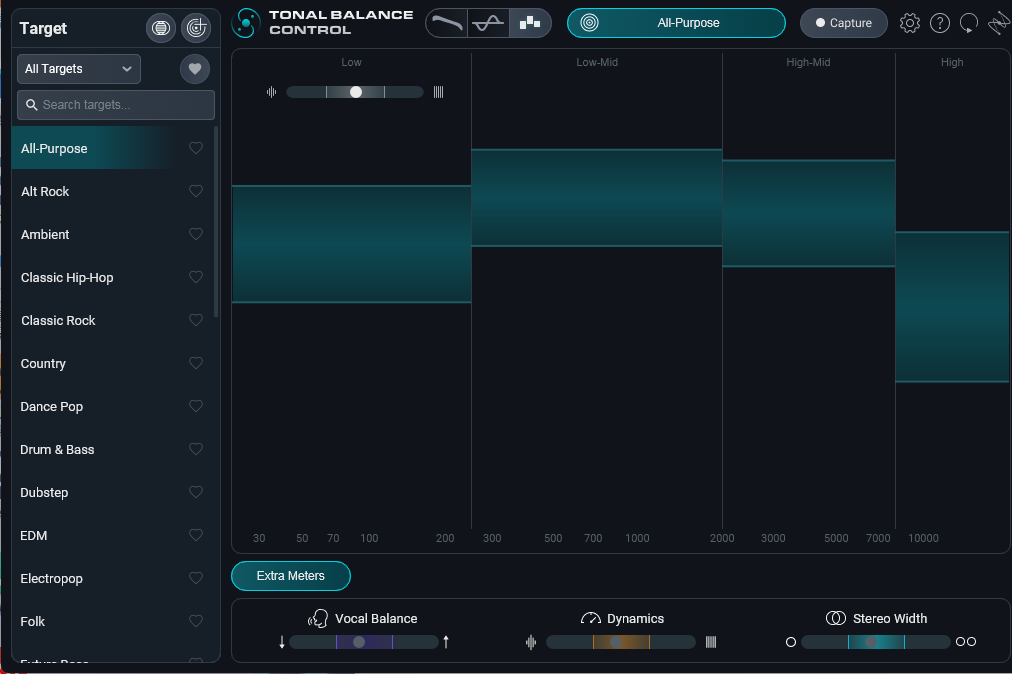Adjust the Low band crest factor slider
The width and height of the screenshot is (1012, 674).
[355, 92]
